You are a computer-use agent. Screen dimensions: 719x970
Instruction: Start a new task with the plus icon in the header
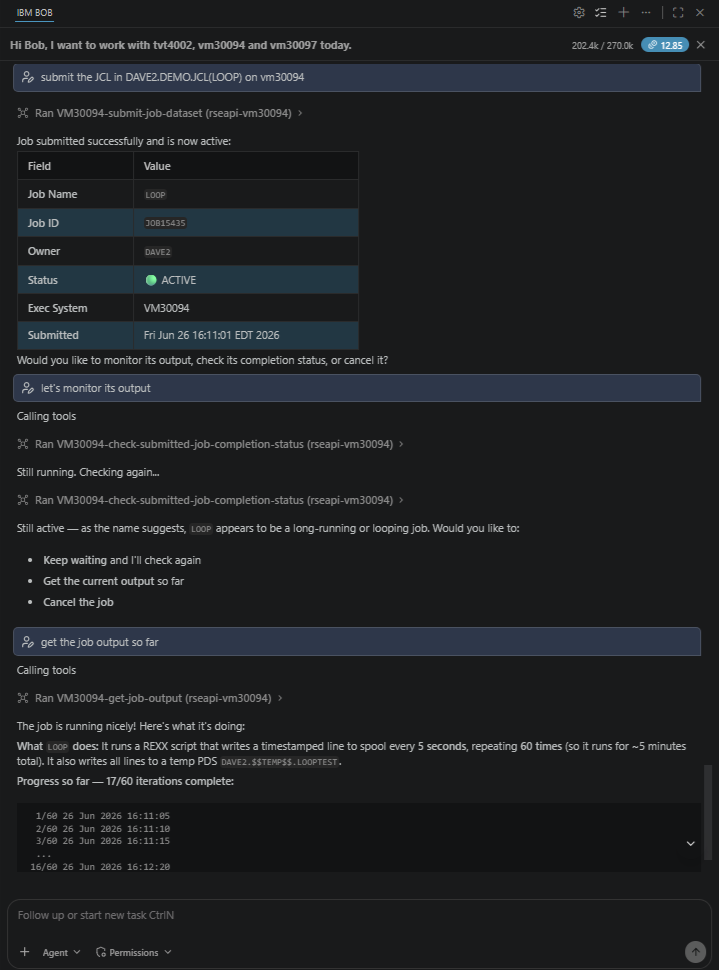coord(624,12)
